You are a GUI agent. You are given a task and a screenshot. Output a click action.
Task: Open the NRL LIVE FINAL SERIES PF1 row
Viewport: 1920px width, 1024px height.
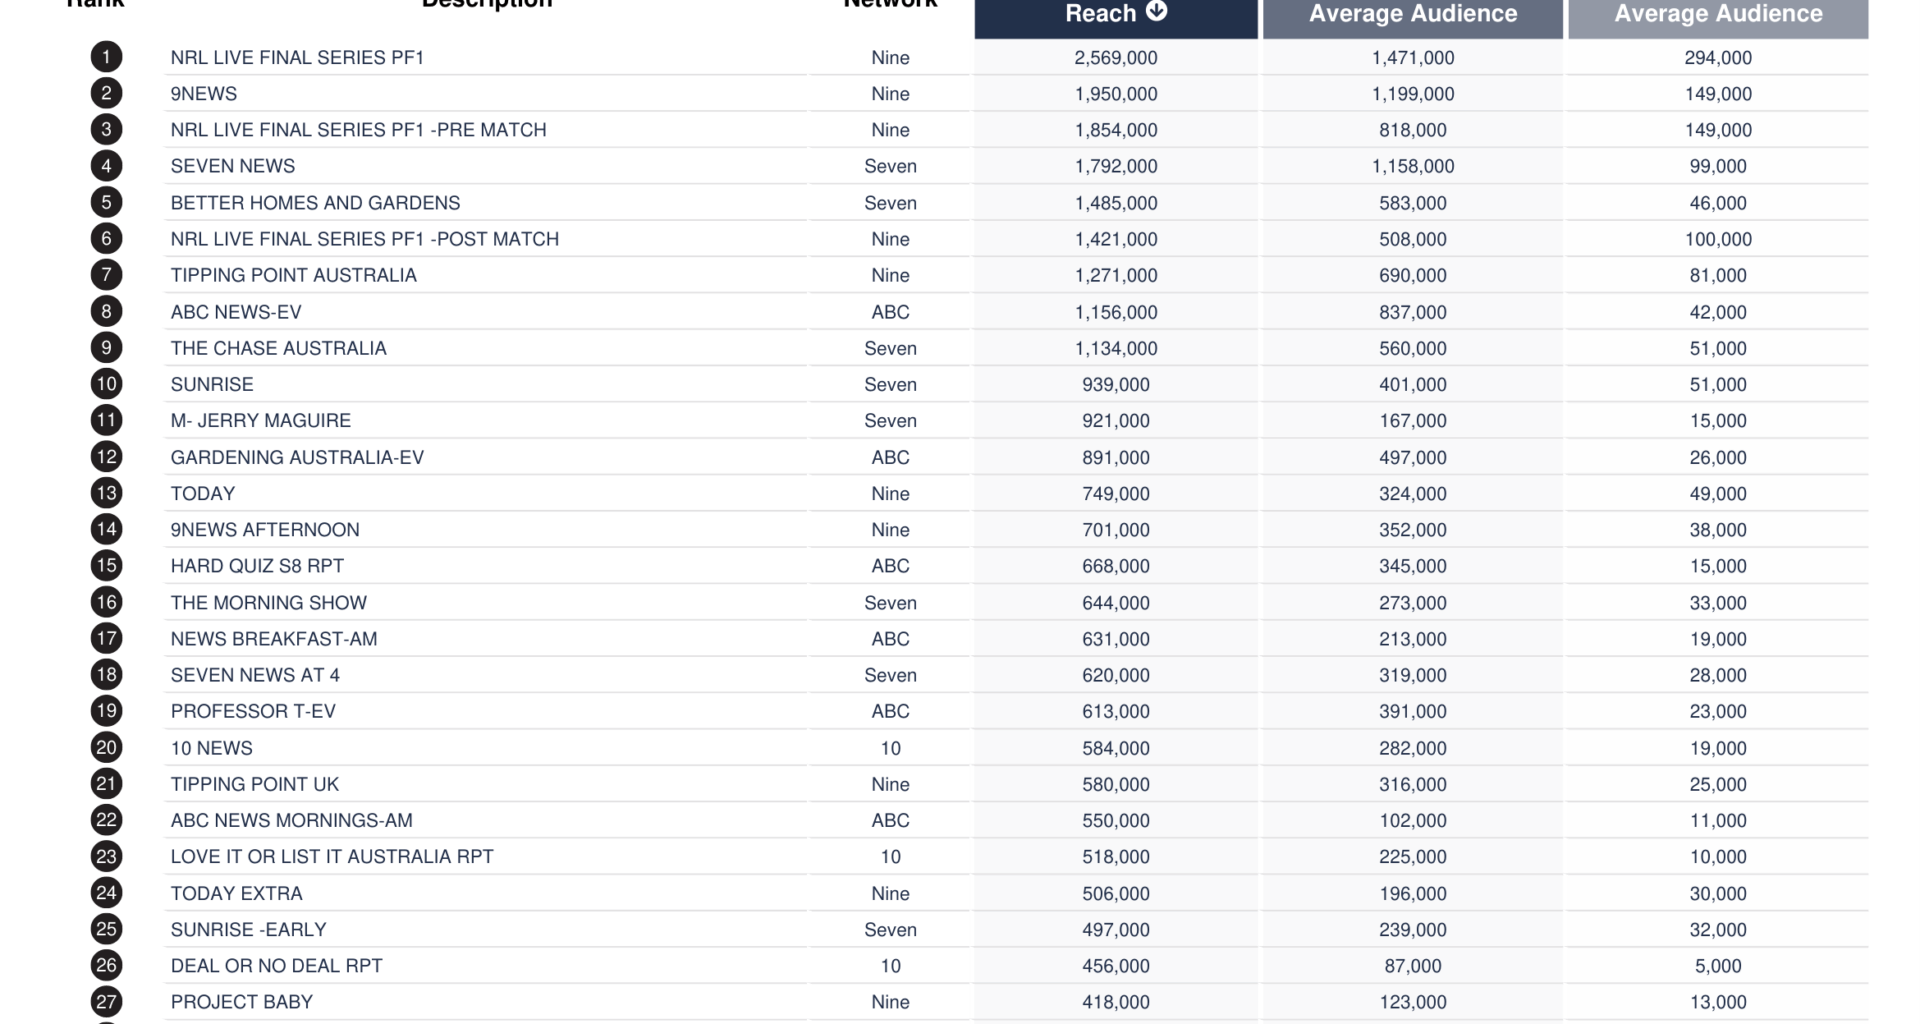point(297,57)
